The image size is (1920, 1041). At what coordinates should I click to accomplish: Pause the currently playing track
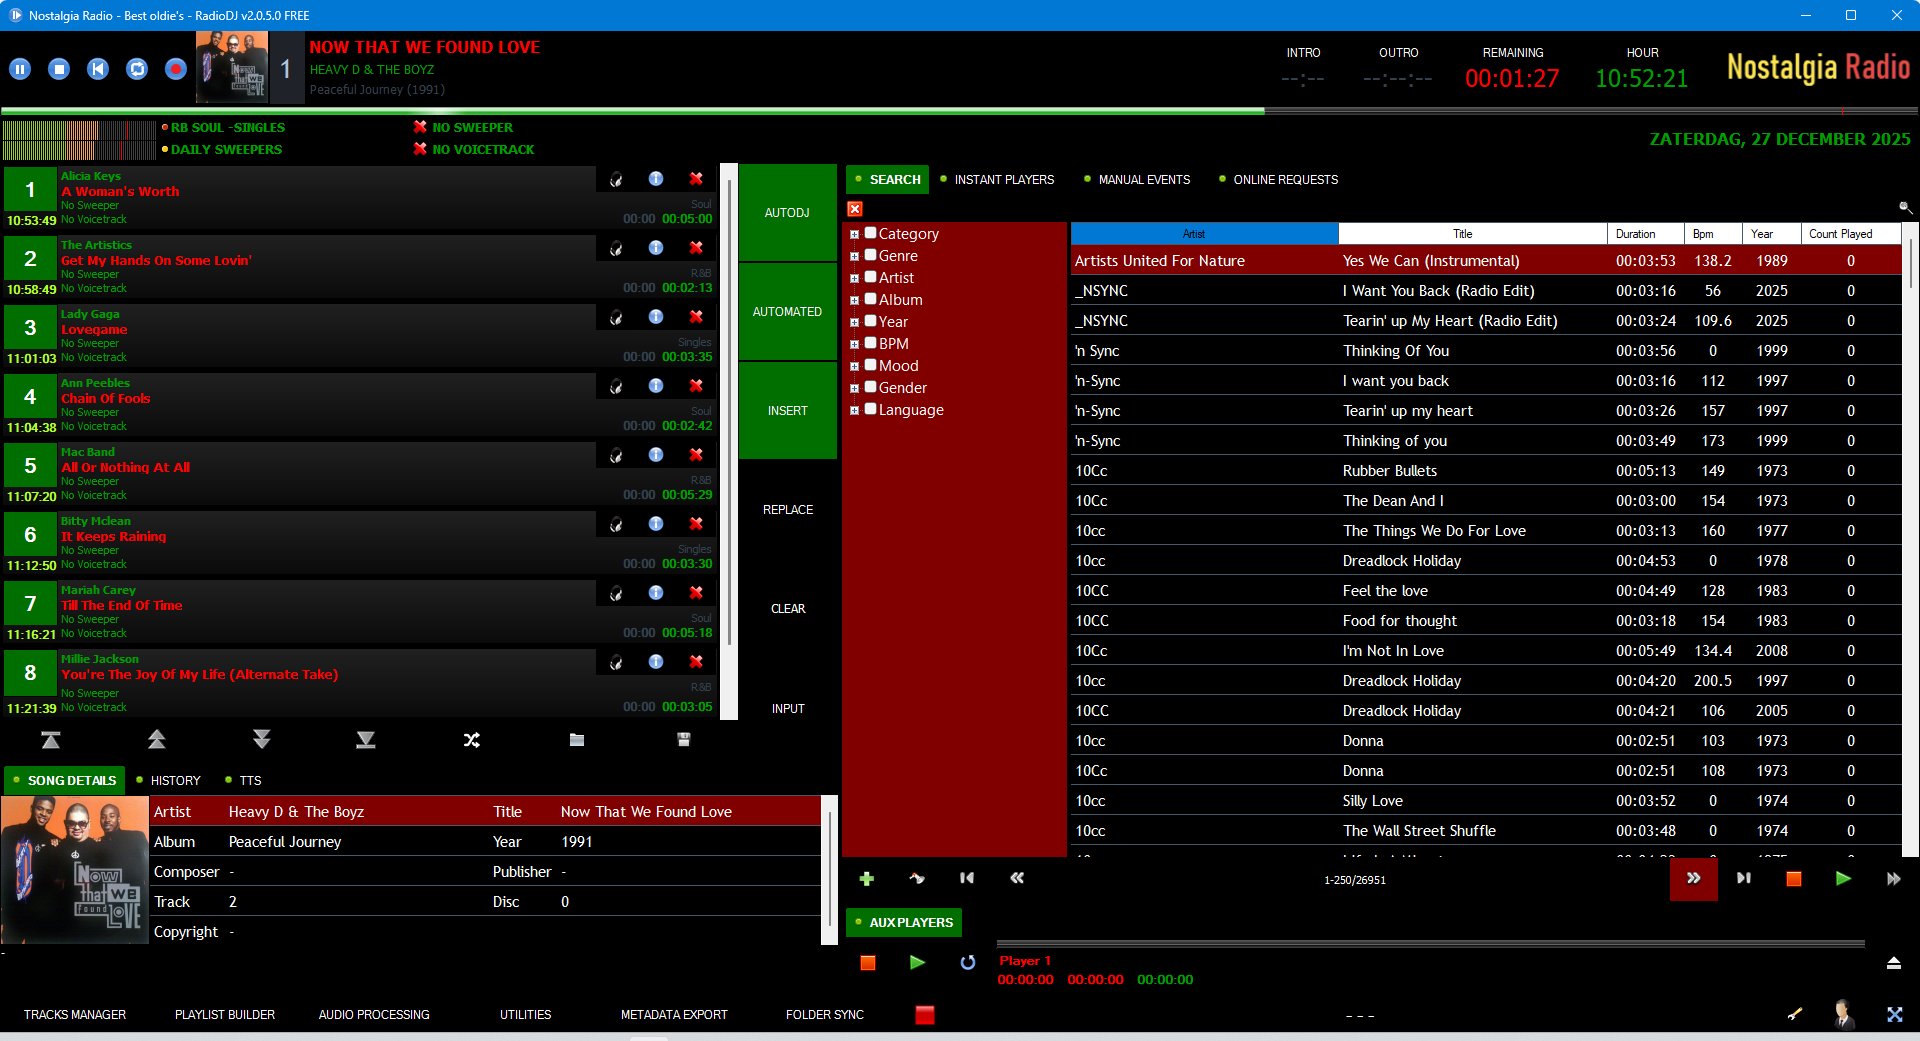point(19,68)
